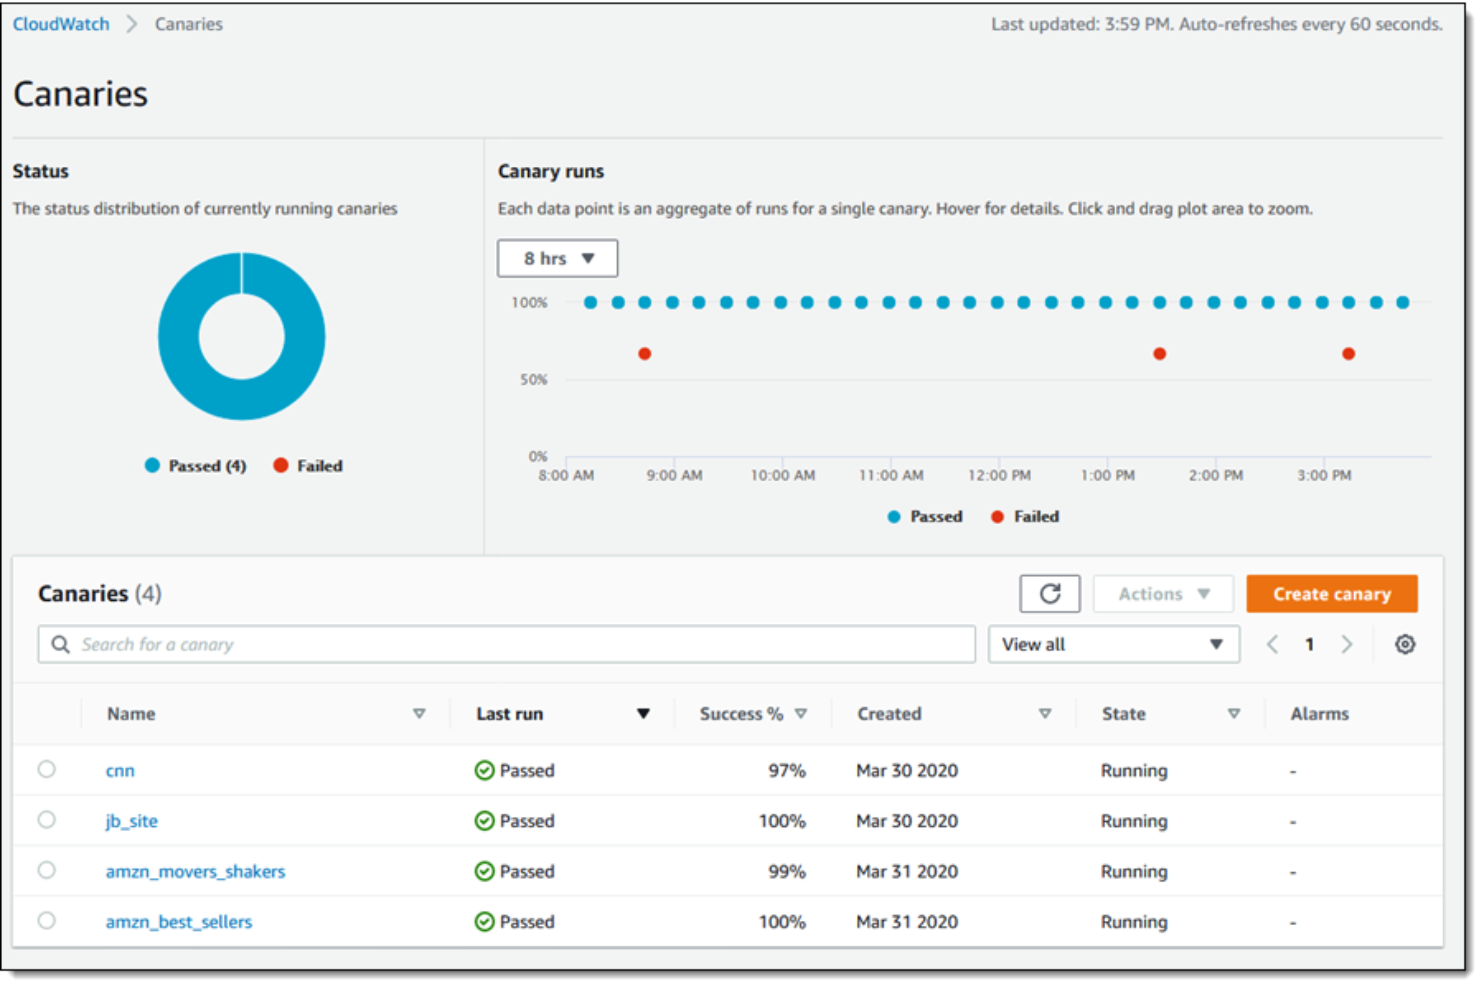Click the search magnifier icon
This screenshot has width=1480, height=987.
60,644
